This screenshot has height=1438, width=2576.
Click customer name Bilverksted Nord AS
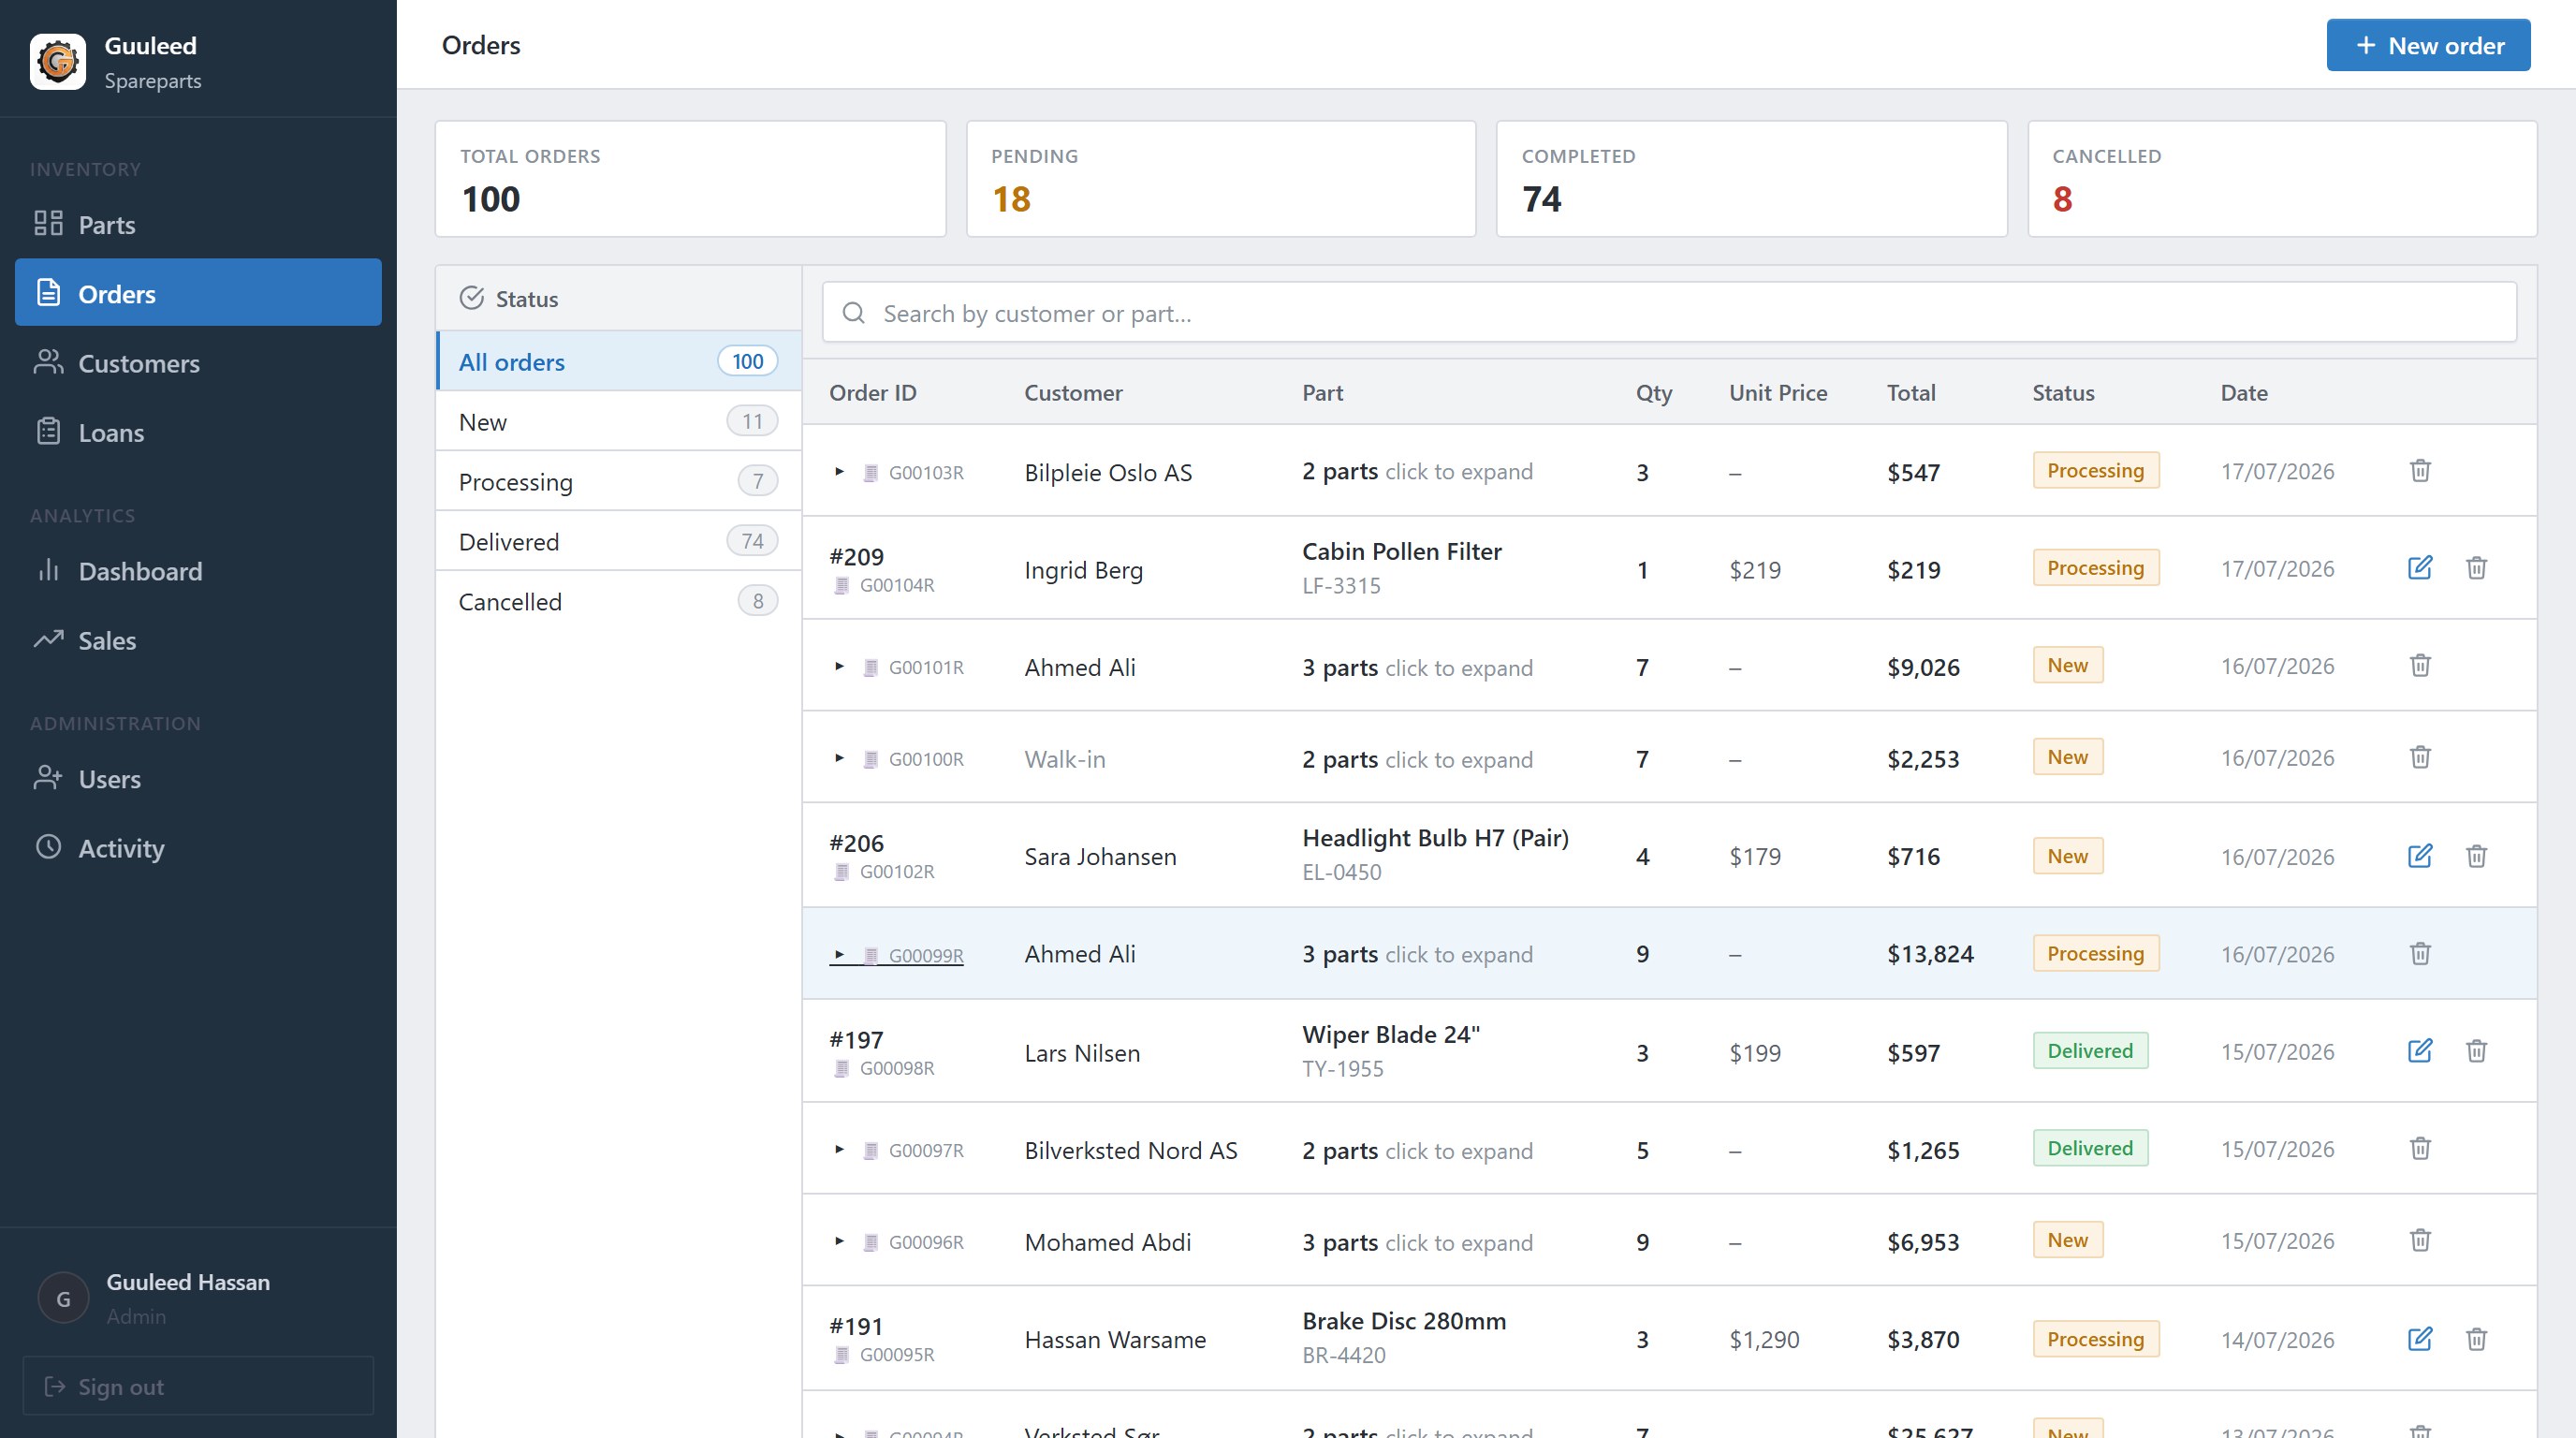point(1130,1150)
